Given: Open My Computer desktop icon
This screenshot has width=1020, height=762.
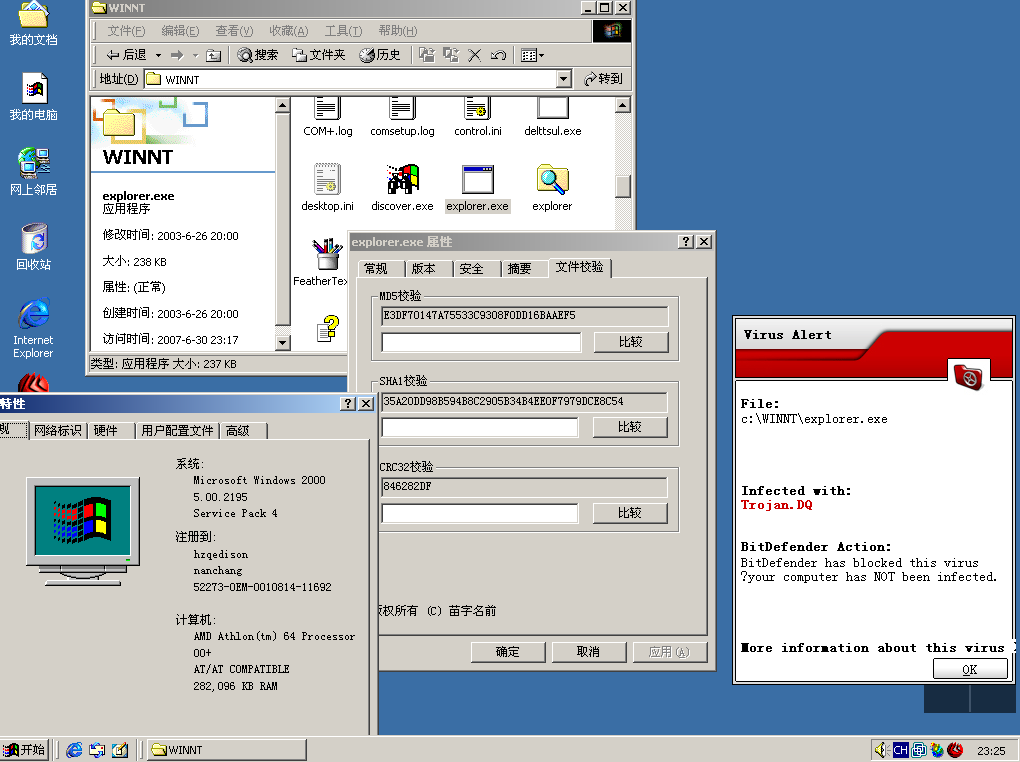Looking at the screenshot, I should click(33, 98).
